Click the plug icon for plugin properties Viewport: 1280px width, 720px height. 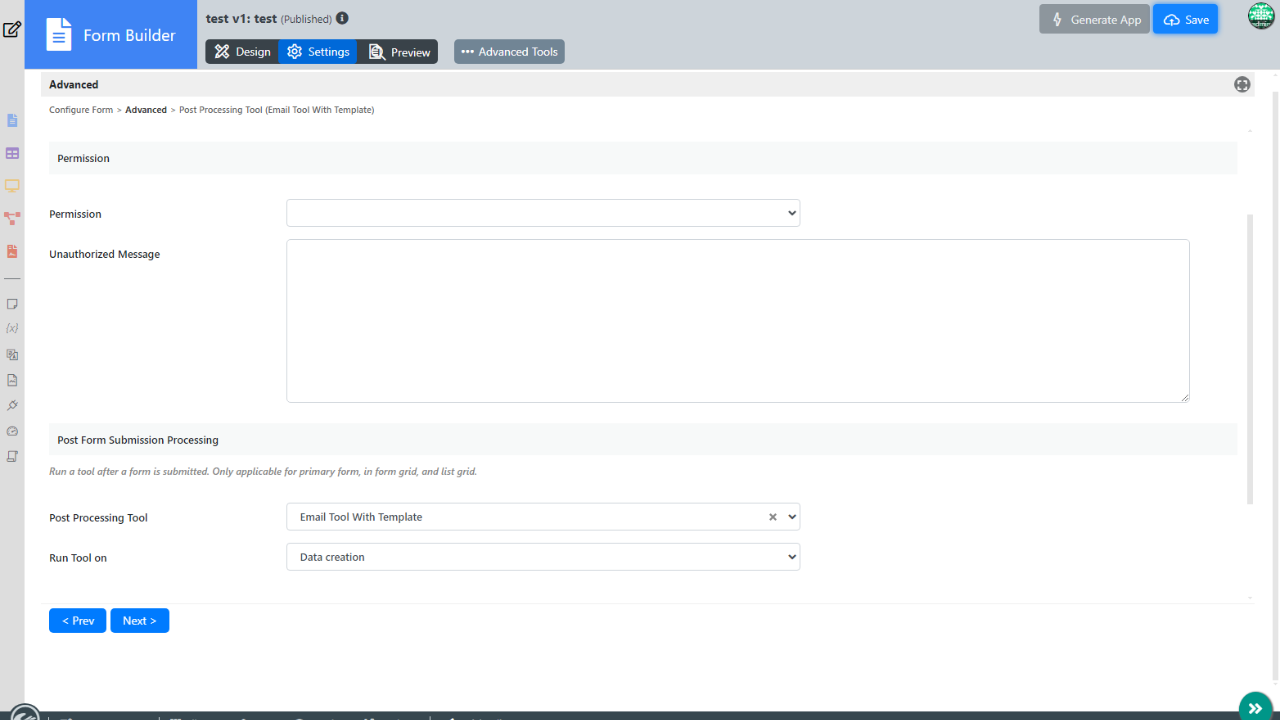(12, 405)
